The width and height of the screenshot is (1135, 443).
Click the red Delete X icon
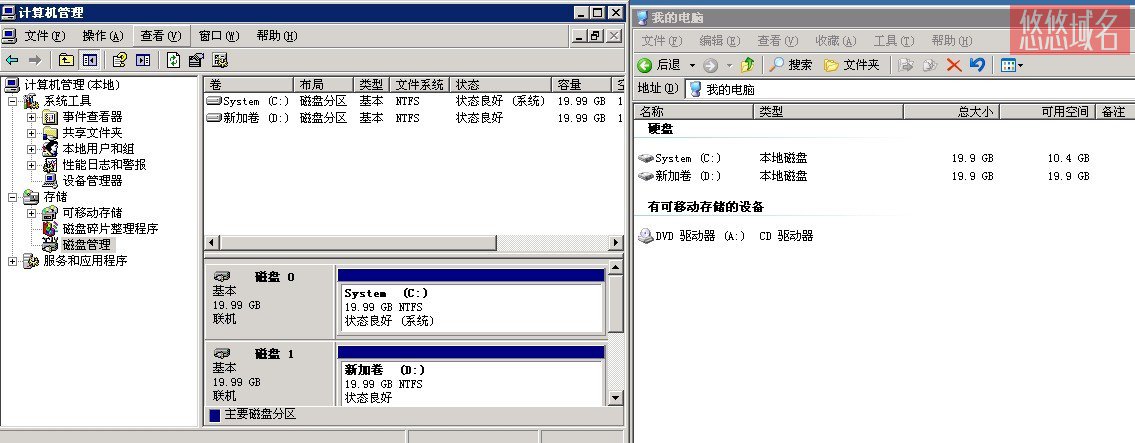coord(954,65)
